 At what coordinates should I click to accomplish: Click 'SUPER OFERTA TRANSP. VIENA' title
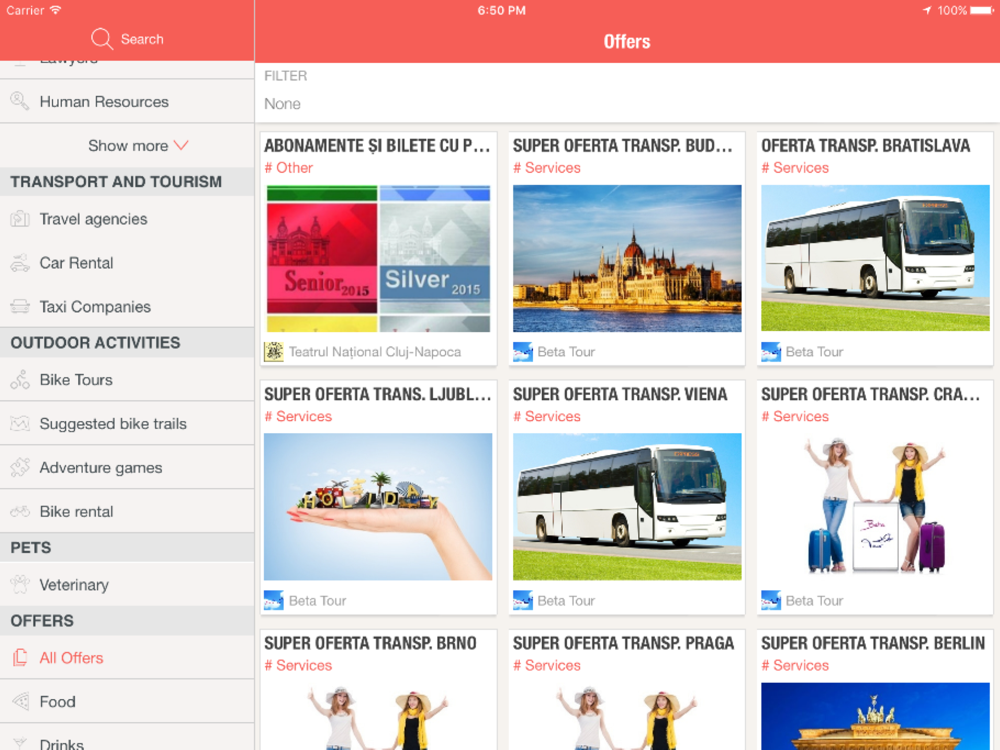[620, 394]
